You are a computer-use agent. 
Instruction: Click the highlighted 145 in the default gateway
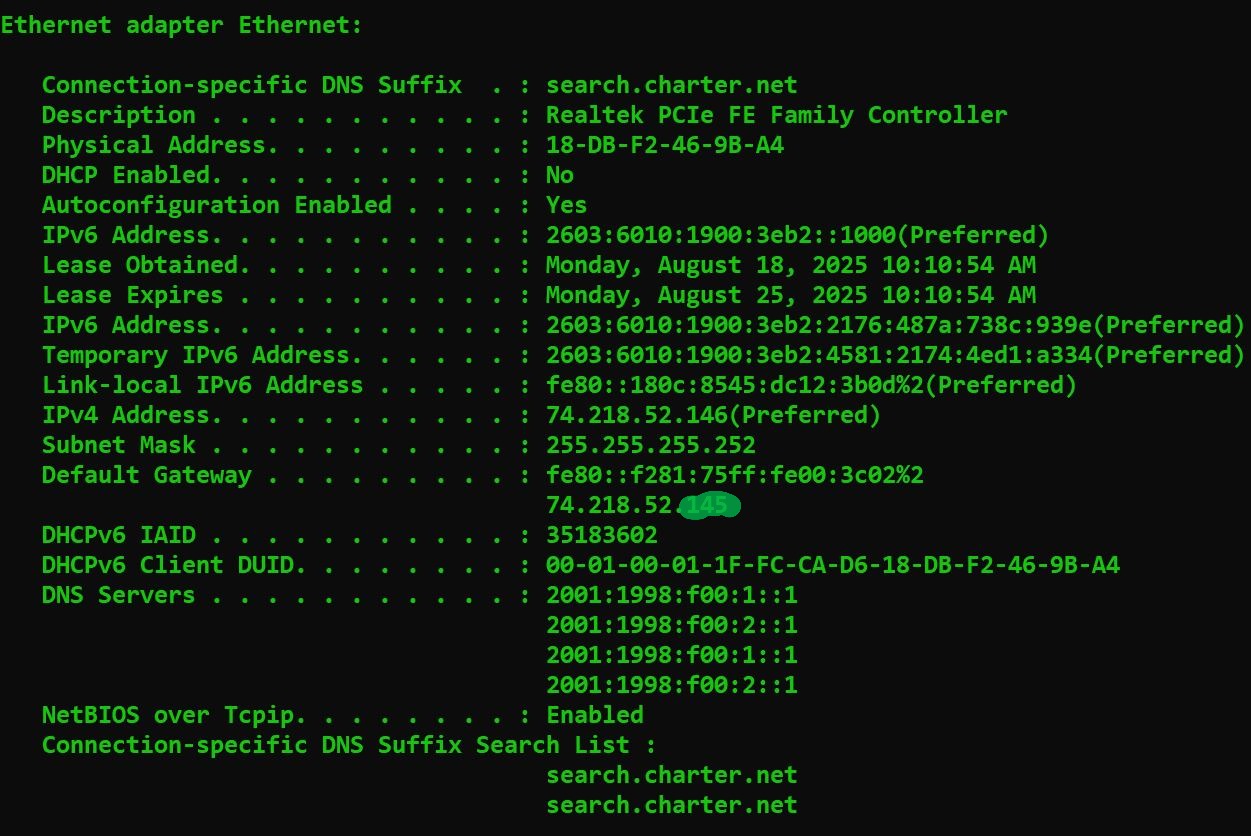[x=708, y=506]
